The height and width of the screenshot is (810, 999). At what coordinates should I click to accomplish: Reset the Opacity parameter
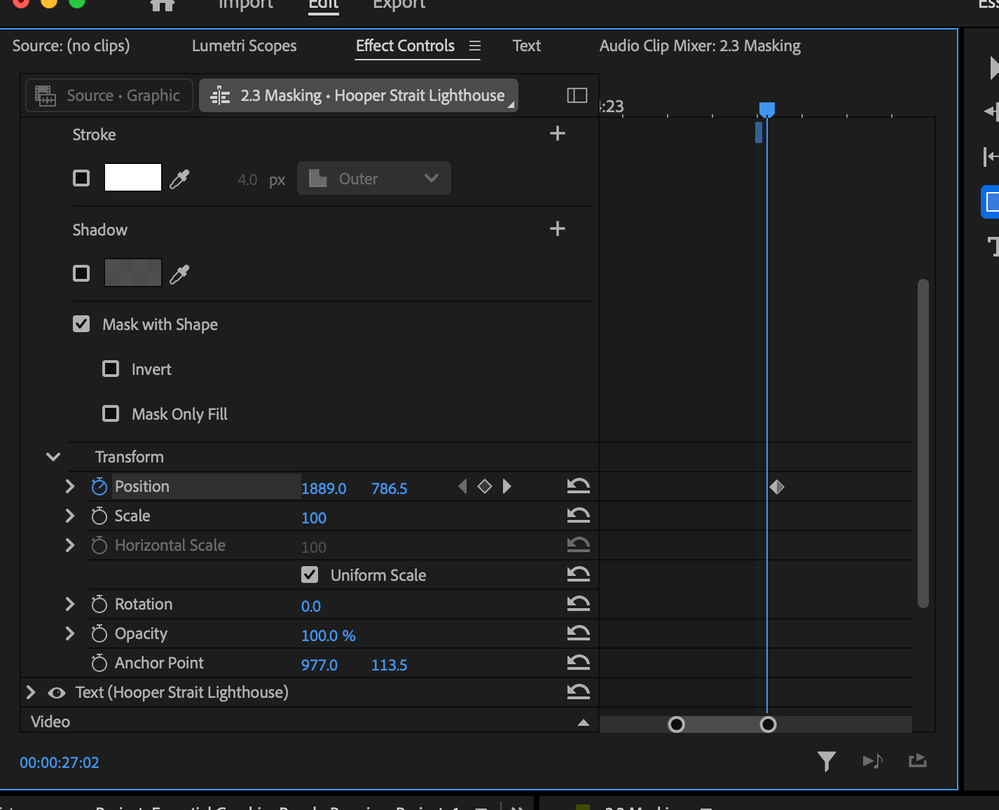[x=578, y=633]
